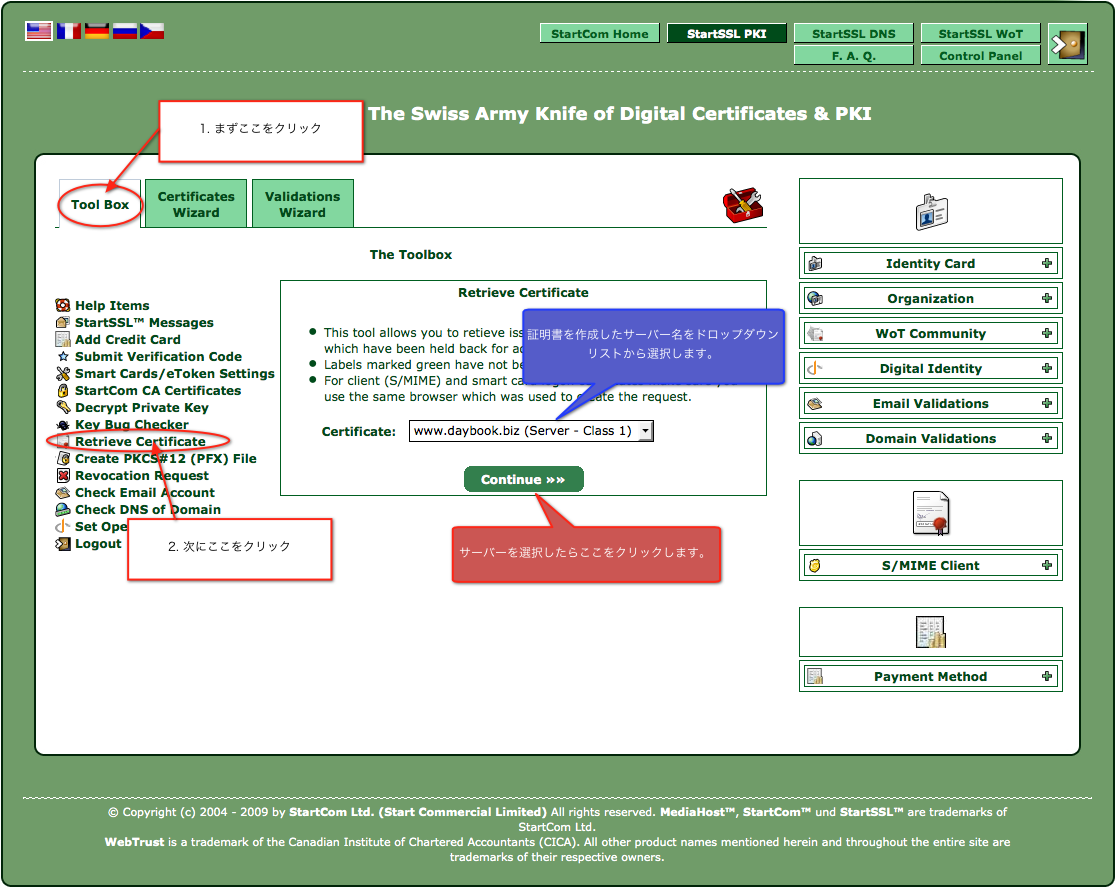Open the Certificates Wizard tab
Image resolution: width=1116 pixels, height=888 pixels.
click(x=196, y=204)
